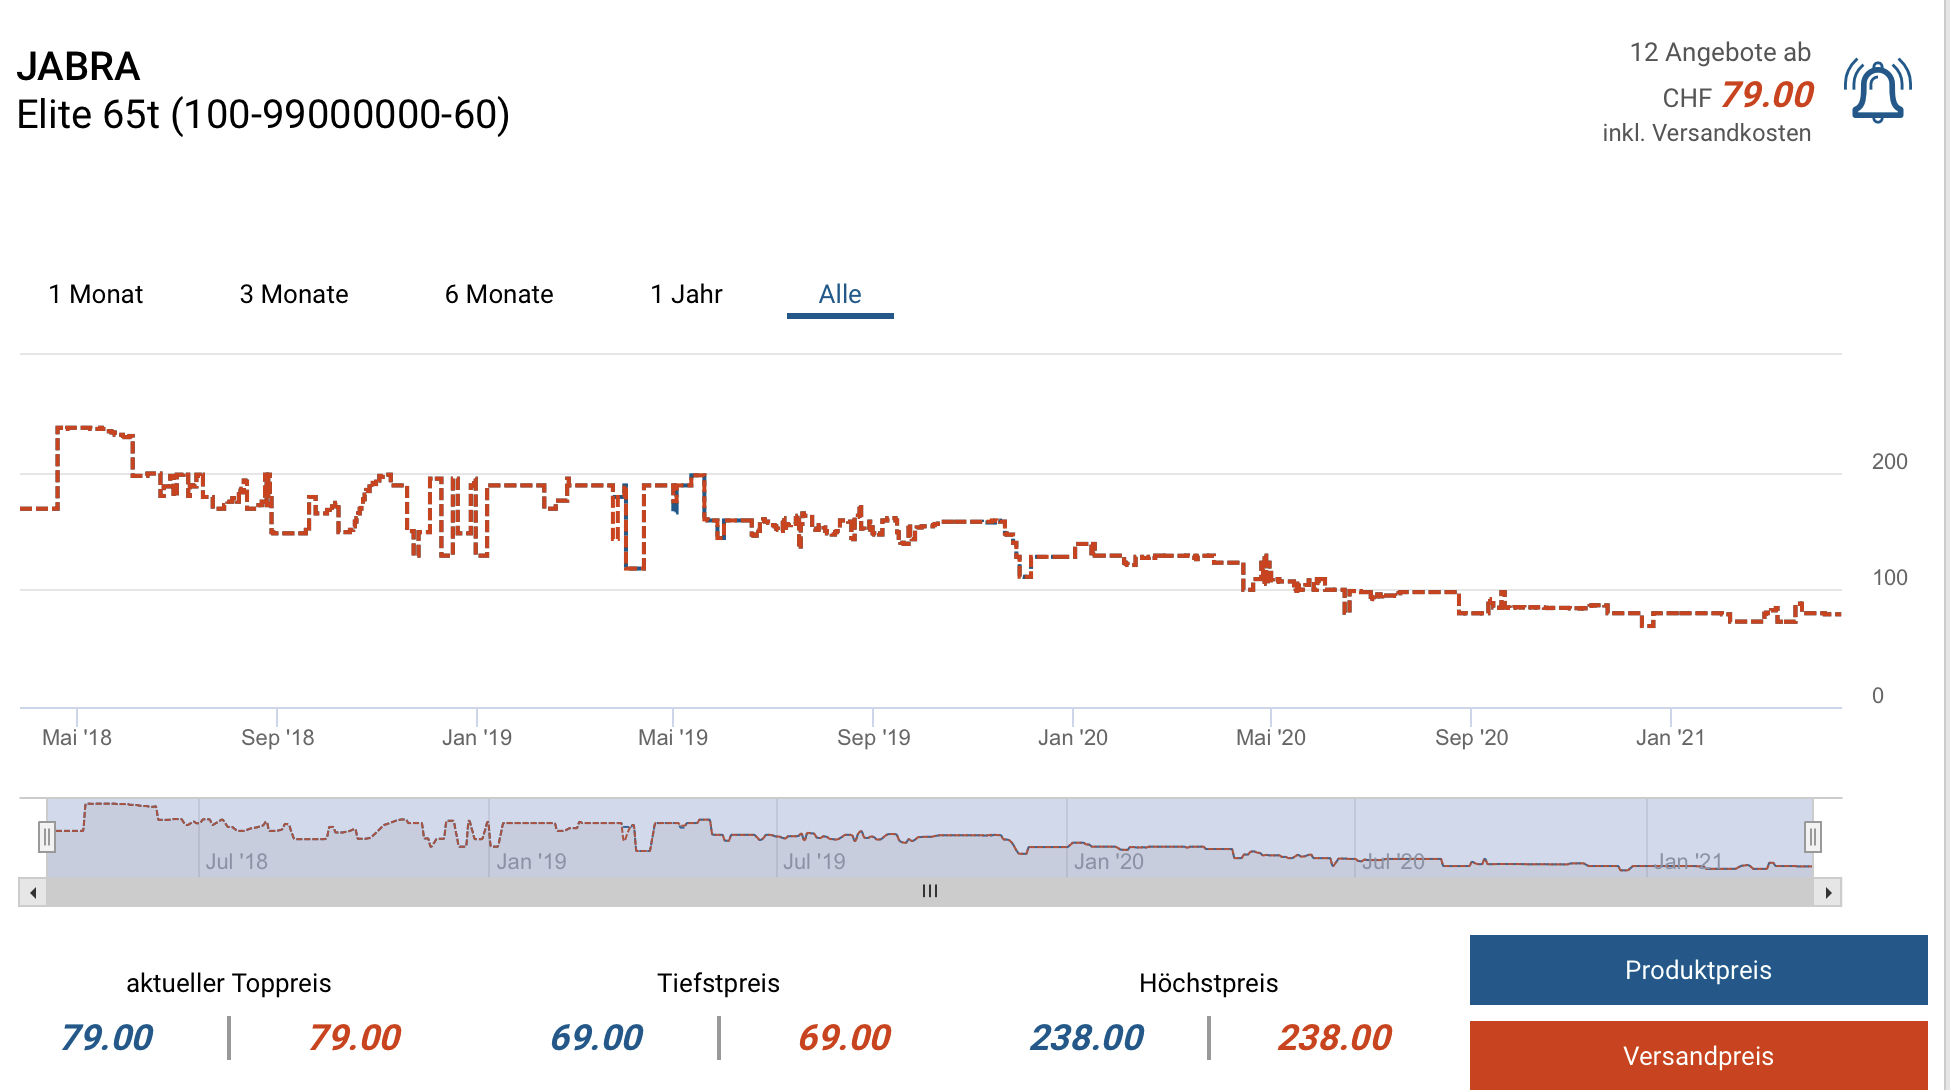Click the 12 Angebote ab text
The width and height of the screenshot is (1950, 1090).
point(1720,52)
